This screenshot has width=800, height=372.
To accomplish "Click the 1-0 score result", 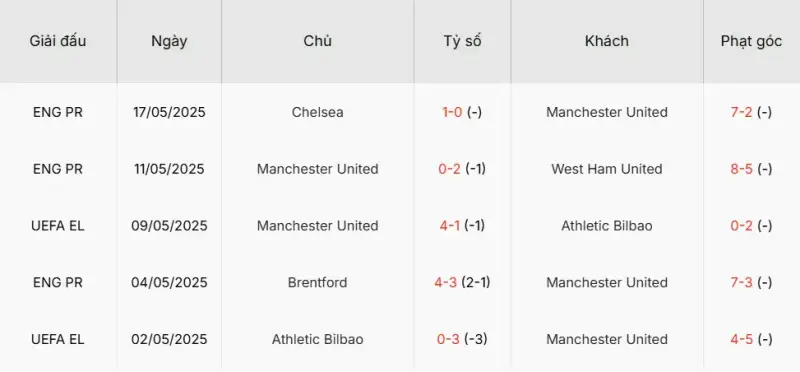I will [452, 112].
